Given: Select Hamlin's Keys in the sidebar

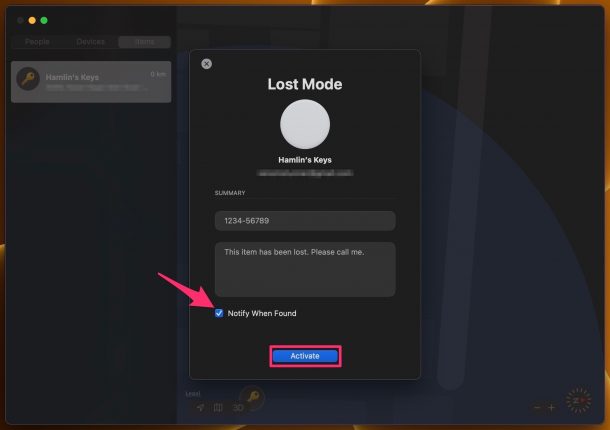Looking at the screenshot, I should tap(91, 82).
